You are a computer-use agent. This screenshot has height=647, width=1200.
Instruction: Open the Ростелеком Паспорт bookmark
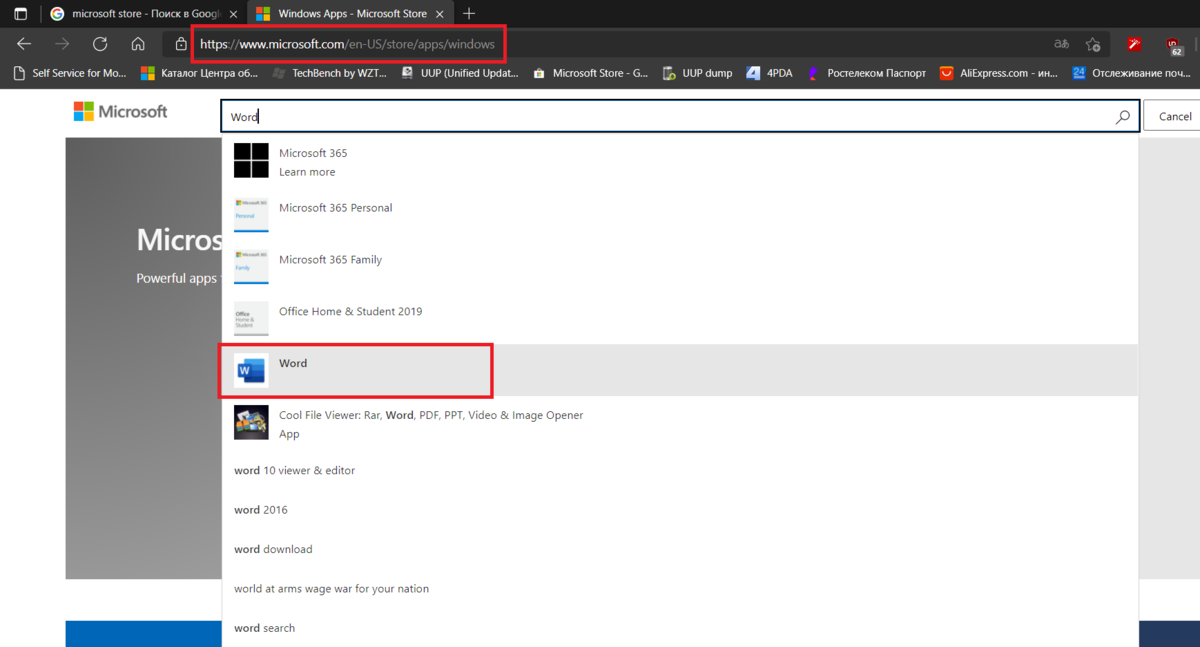(866, 73)
